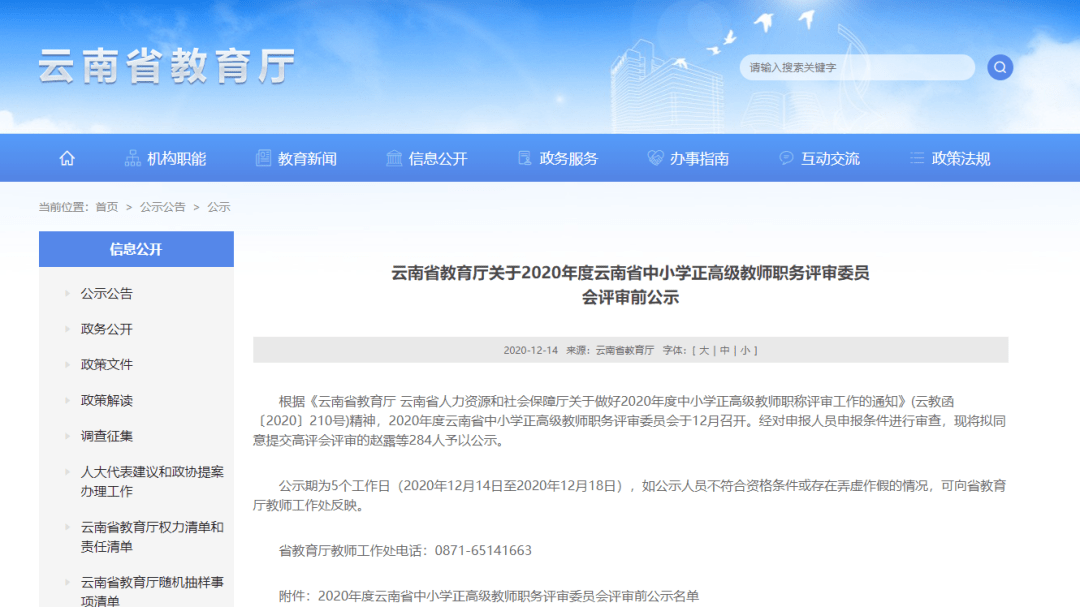Click the arrow bullet beside 政策解读
1080x607 pixels.
click(x=68, y=400)
